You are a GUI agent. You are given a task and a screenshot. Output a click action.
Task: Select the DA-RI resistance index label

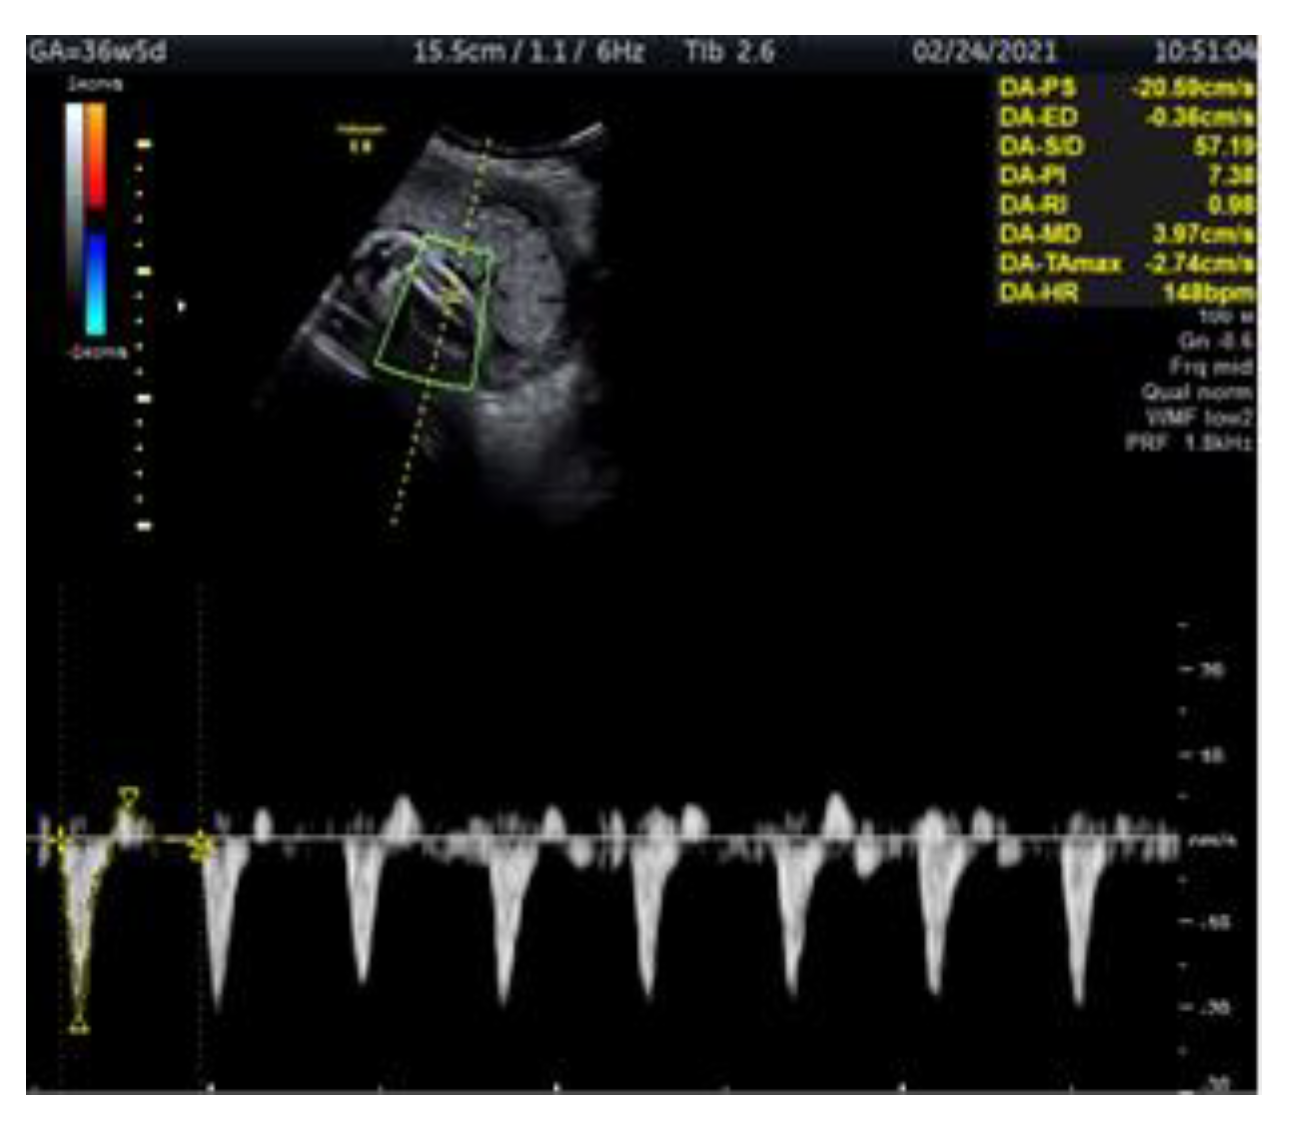click(1033, 205)
